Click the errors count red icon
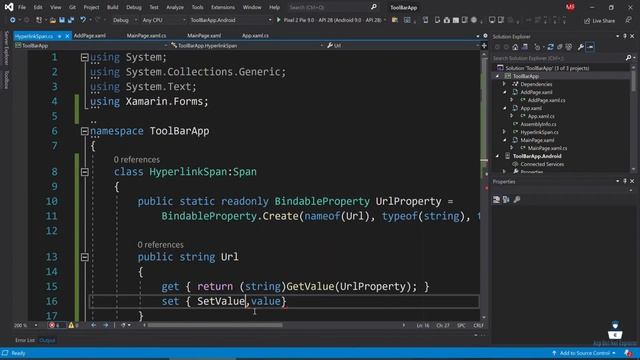 (x=52, y=325)
